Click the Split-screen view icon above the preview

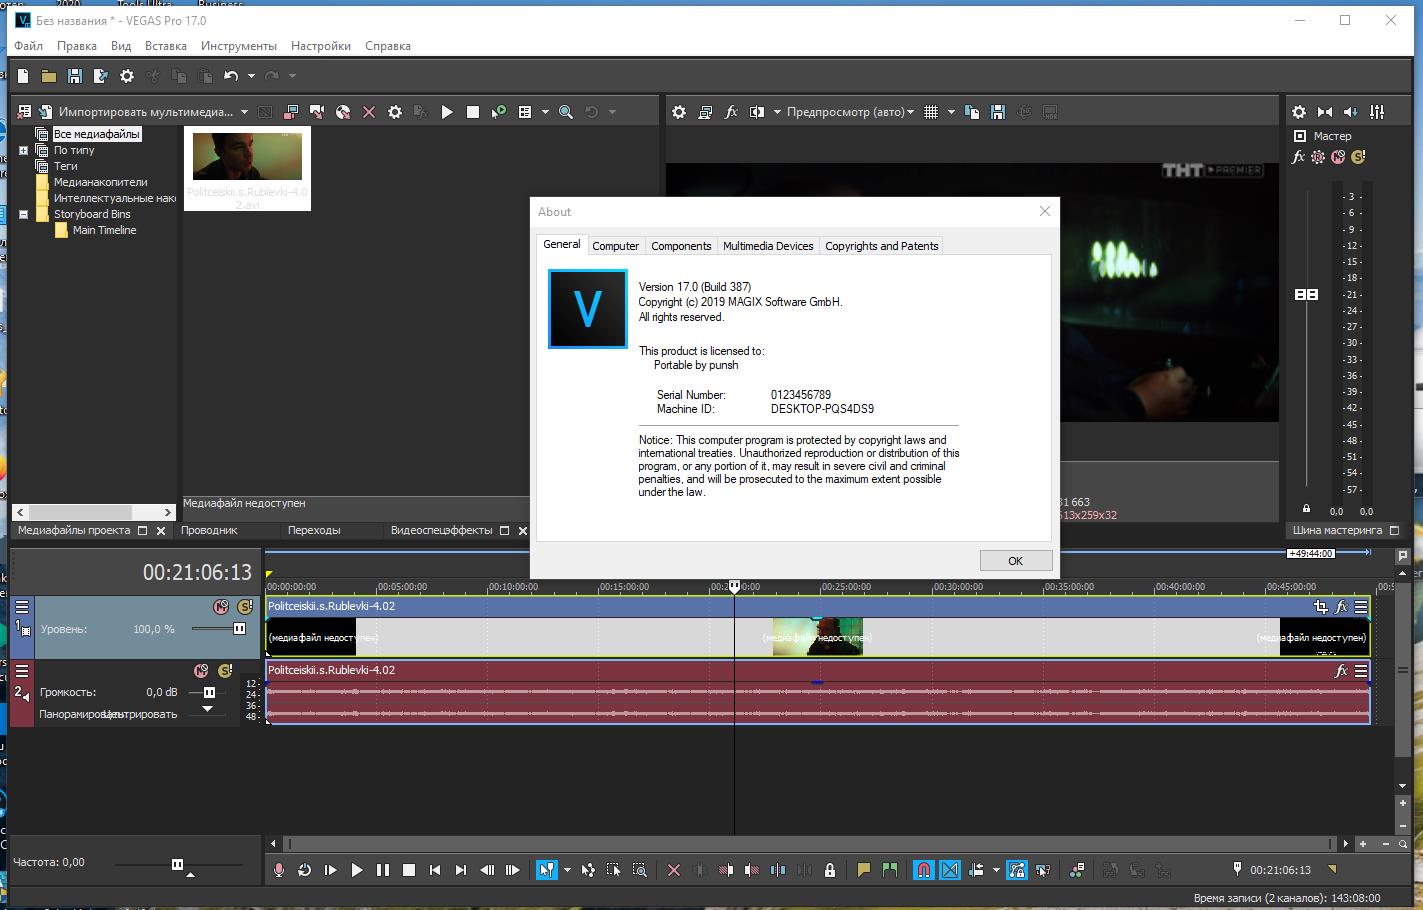pos(758,112)
